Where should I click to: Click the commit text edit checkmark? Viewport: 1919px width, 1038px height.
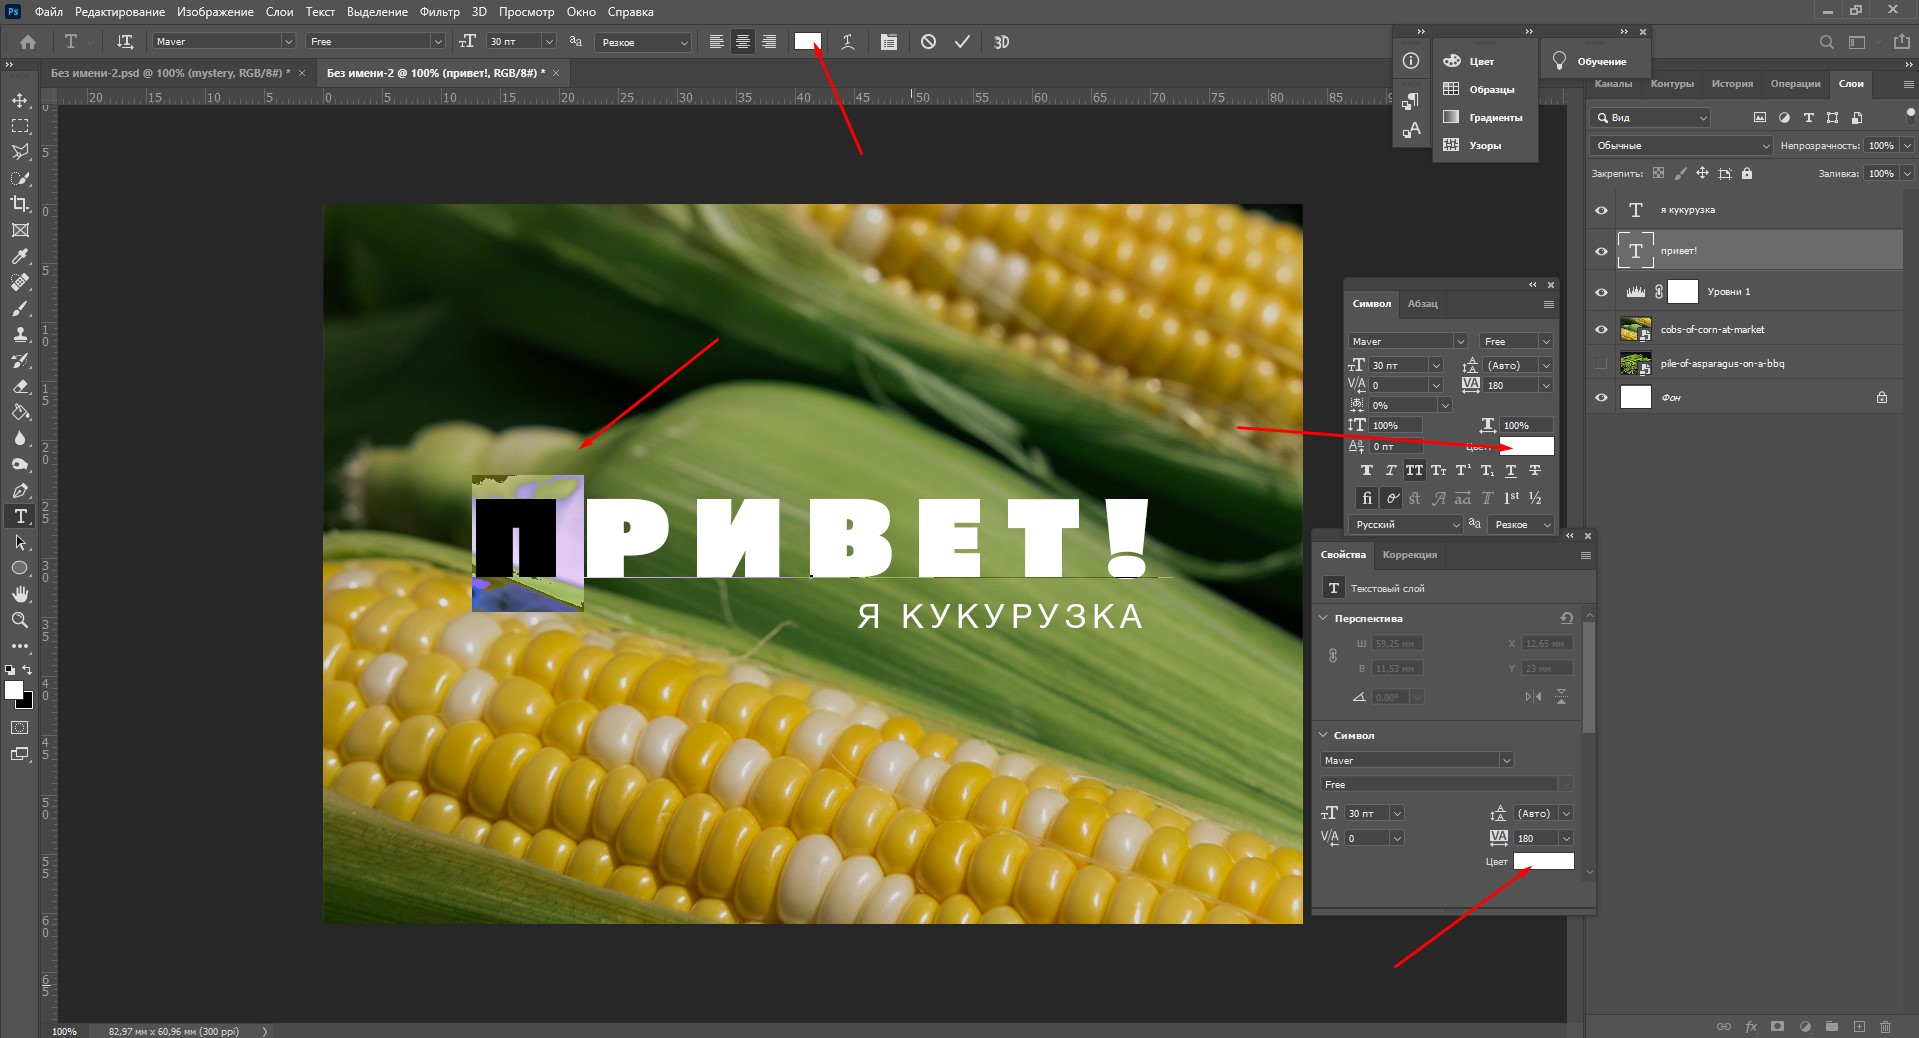pyautogui.click(x=962, y=42)
